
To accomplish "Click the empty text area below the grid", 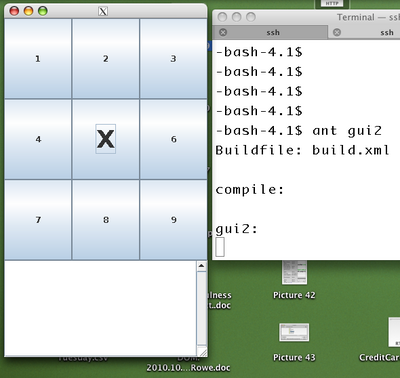I will pyautogui.click(x=100, y=308).
